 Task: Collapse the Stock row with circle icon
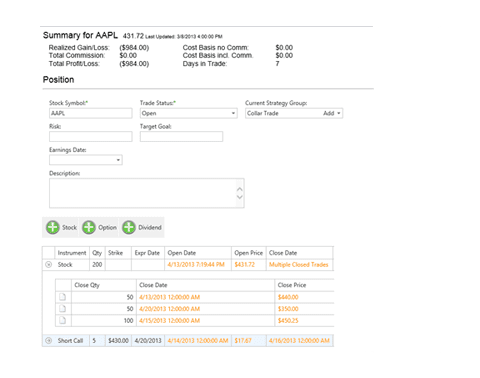(x=49, y=265)
